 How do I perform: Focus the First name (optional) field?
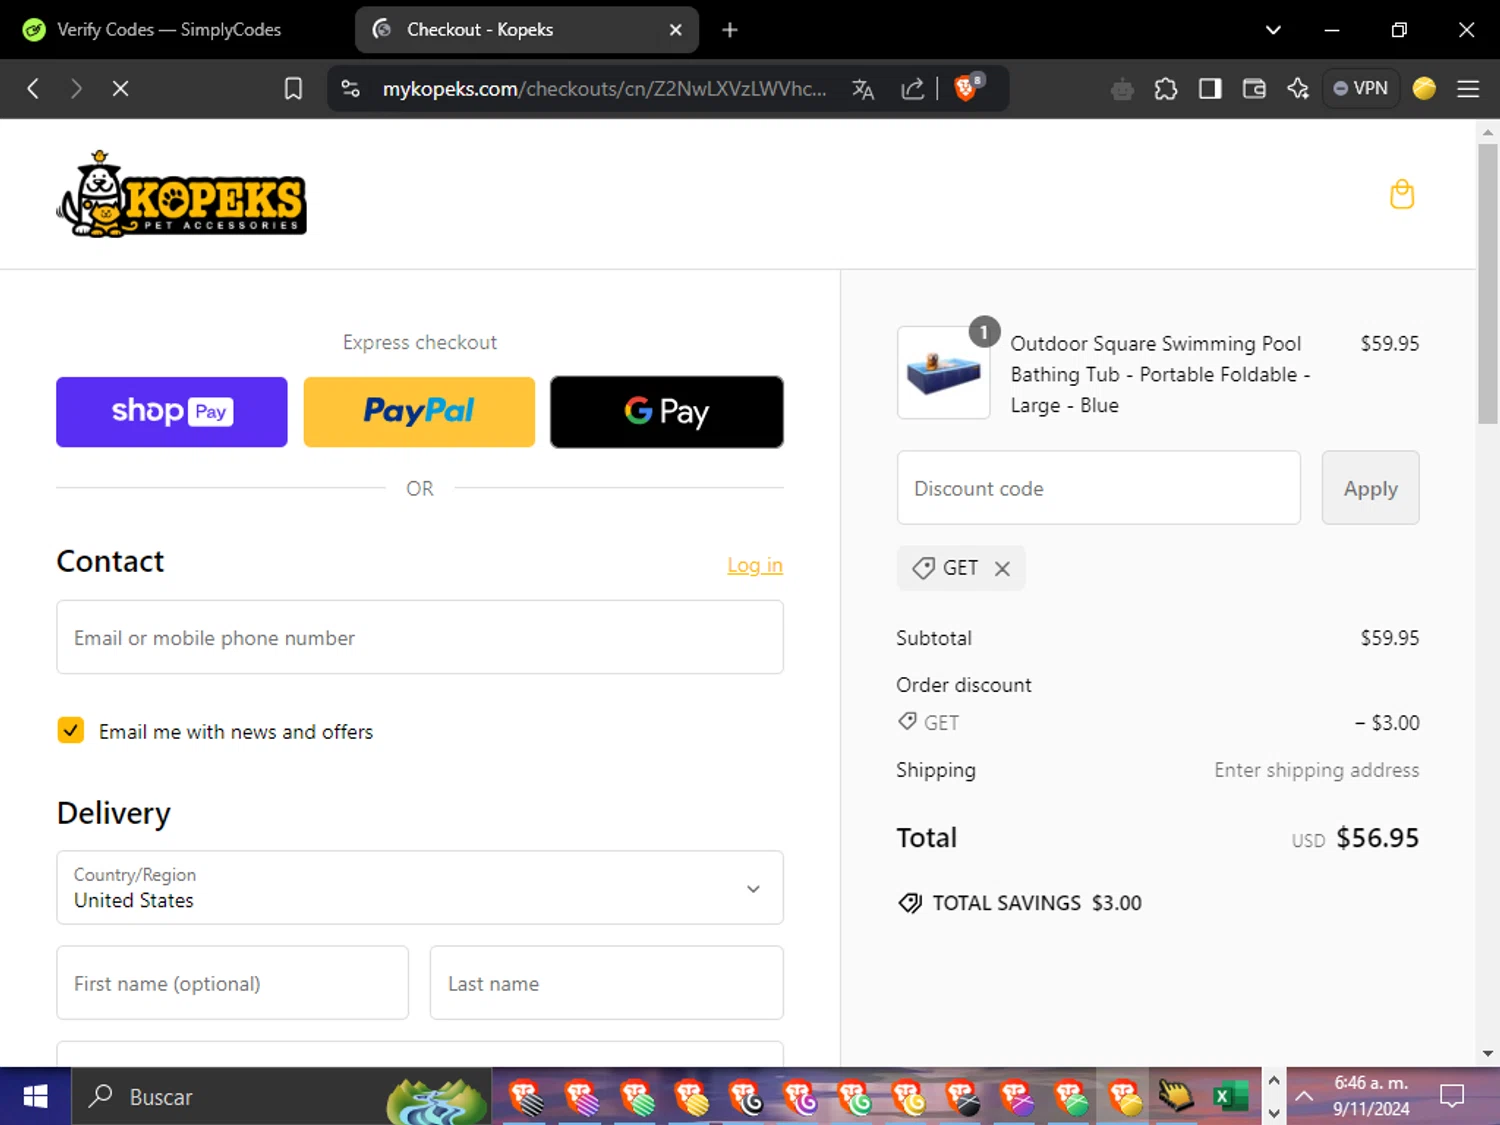(x=233, y=983)
